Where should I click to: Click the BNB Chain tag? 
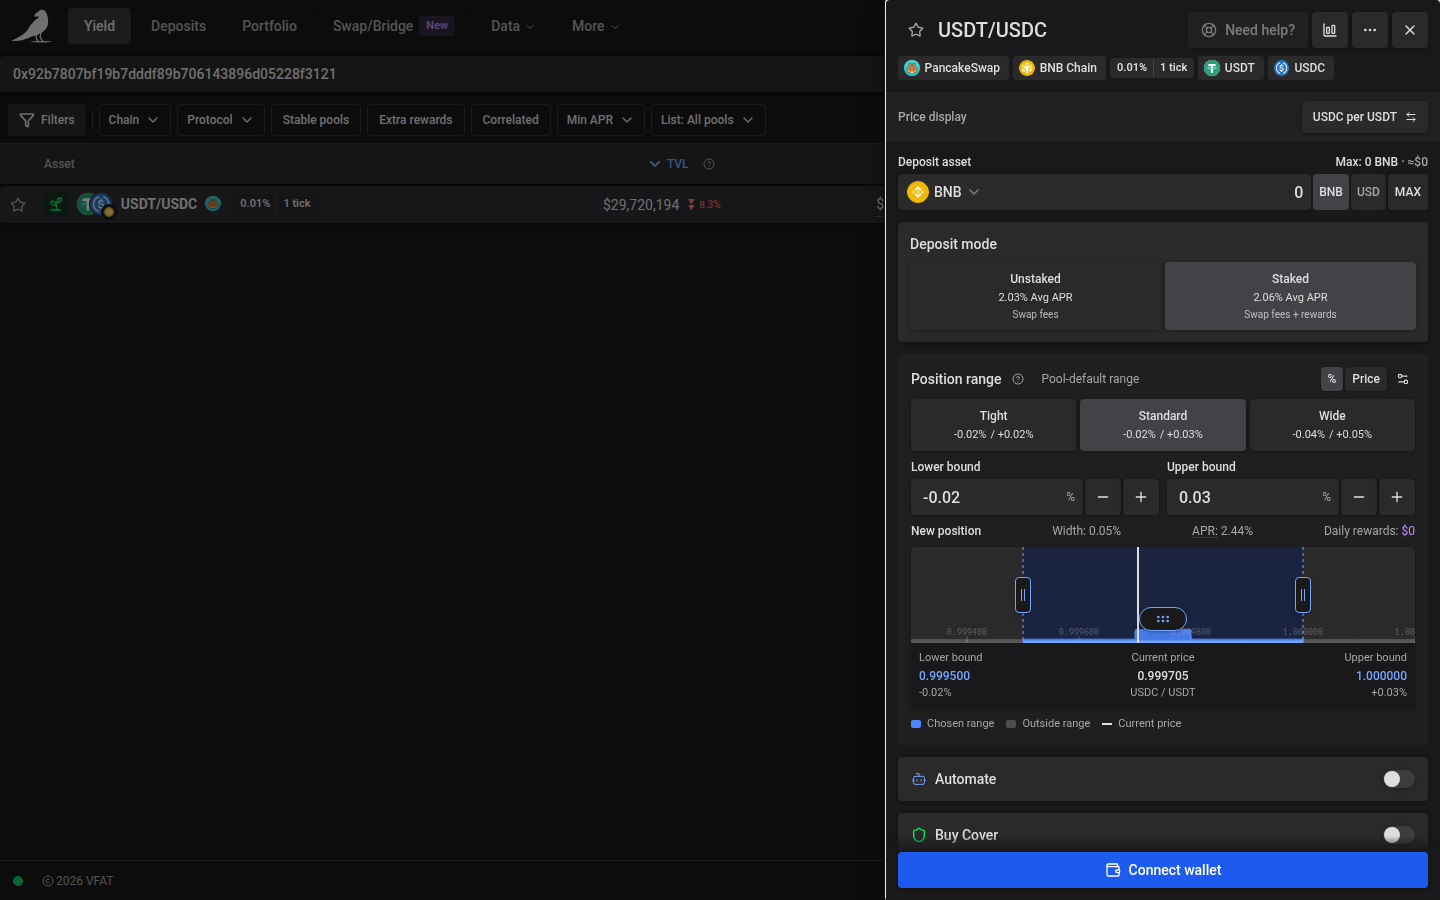coord(1059,68)
